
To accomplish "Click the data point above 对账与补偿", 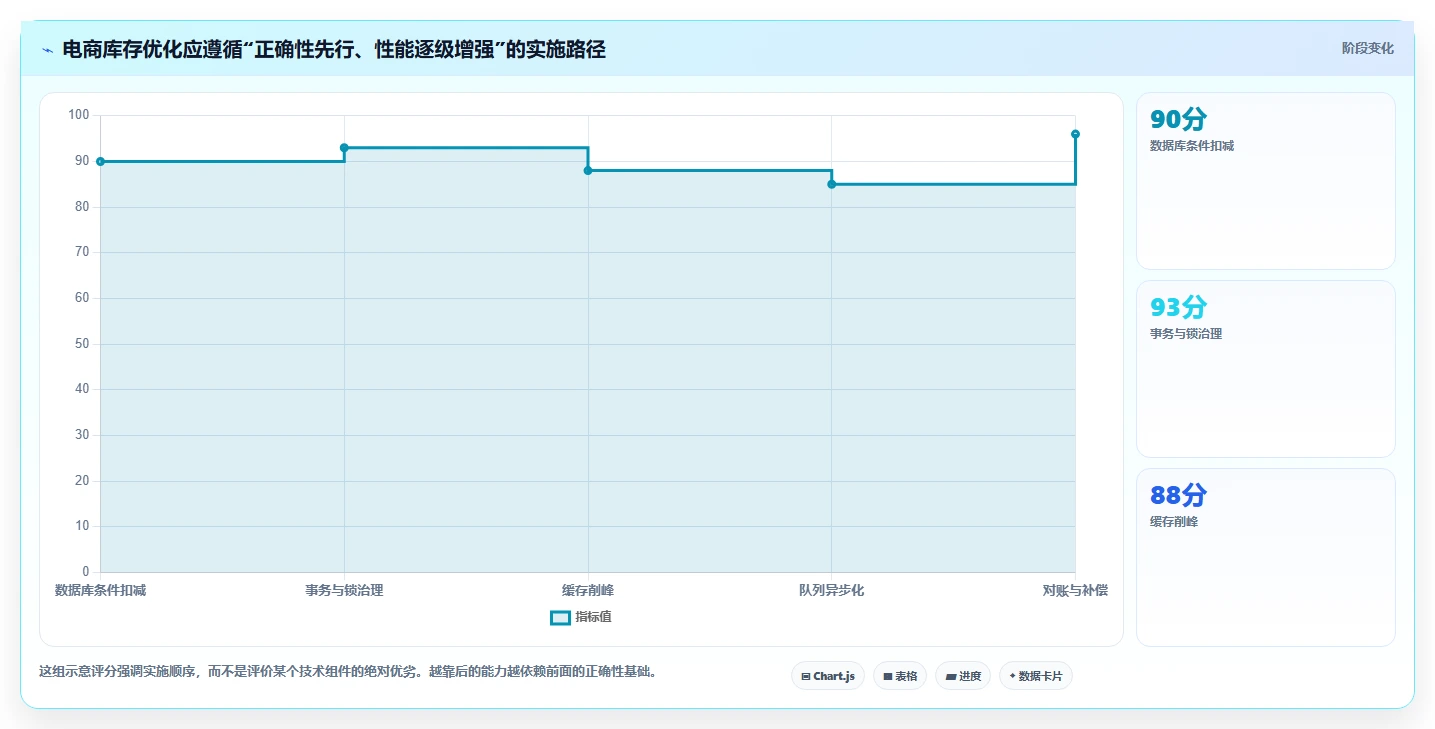I will [1075, 134].
